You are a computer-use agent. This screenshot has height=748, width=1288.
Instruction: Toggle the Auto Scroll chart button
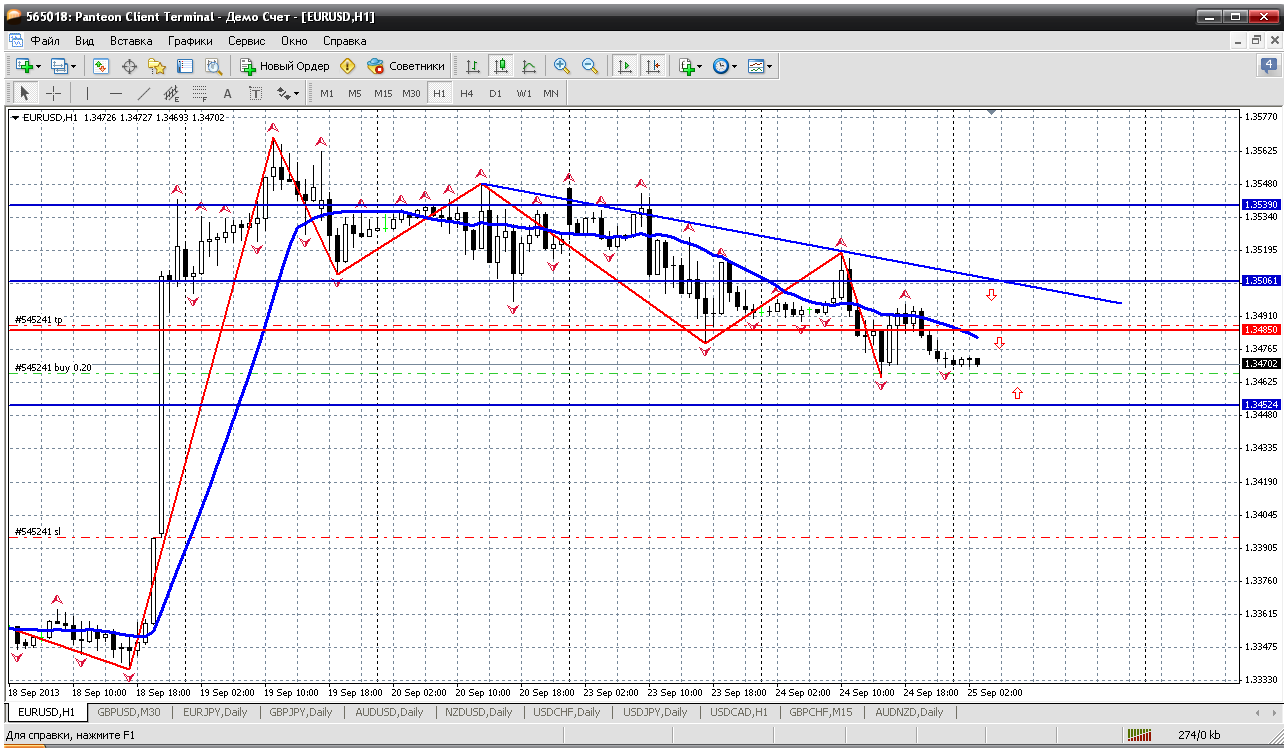625,66
